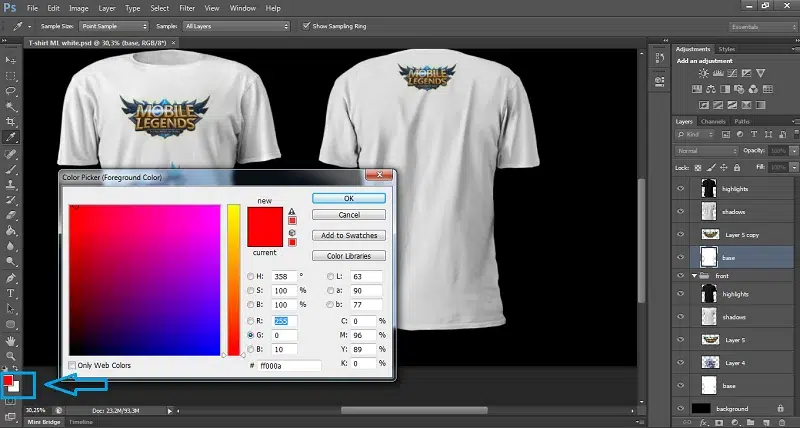800x428 pixels.
Task: Click the new color preview swatch
Action: (x=265, y=217)
